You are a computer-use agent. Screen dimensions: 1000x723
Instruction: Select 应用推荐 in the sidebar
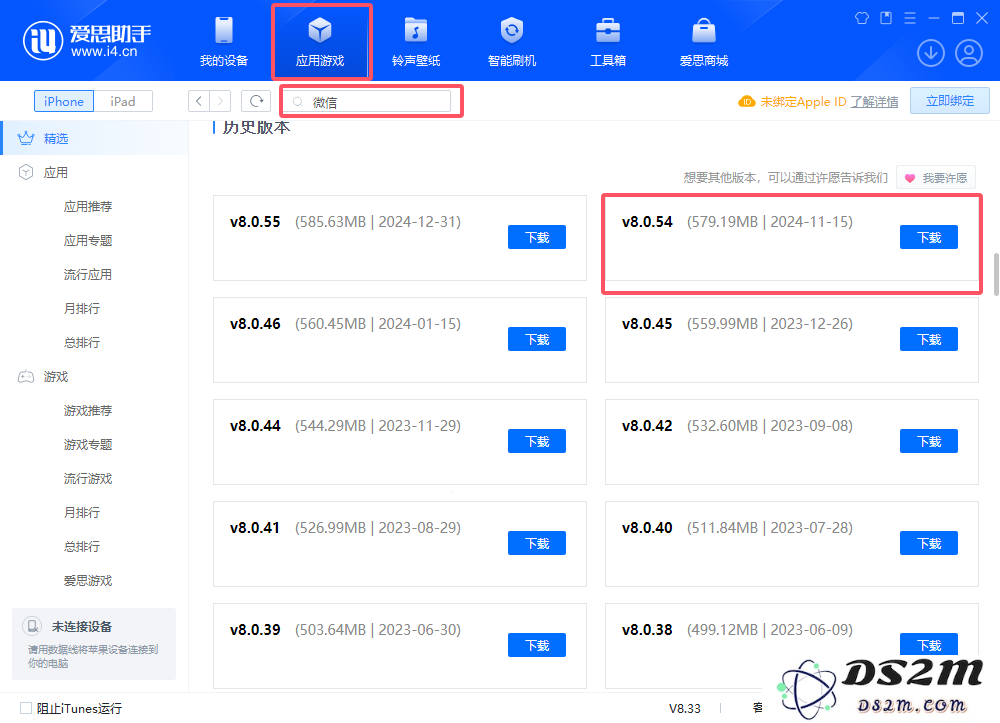(x=88, y=207)
